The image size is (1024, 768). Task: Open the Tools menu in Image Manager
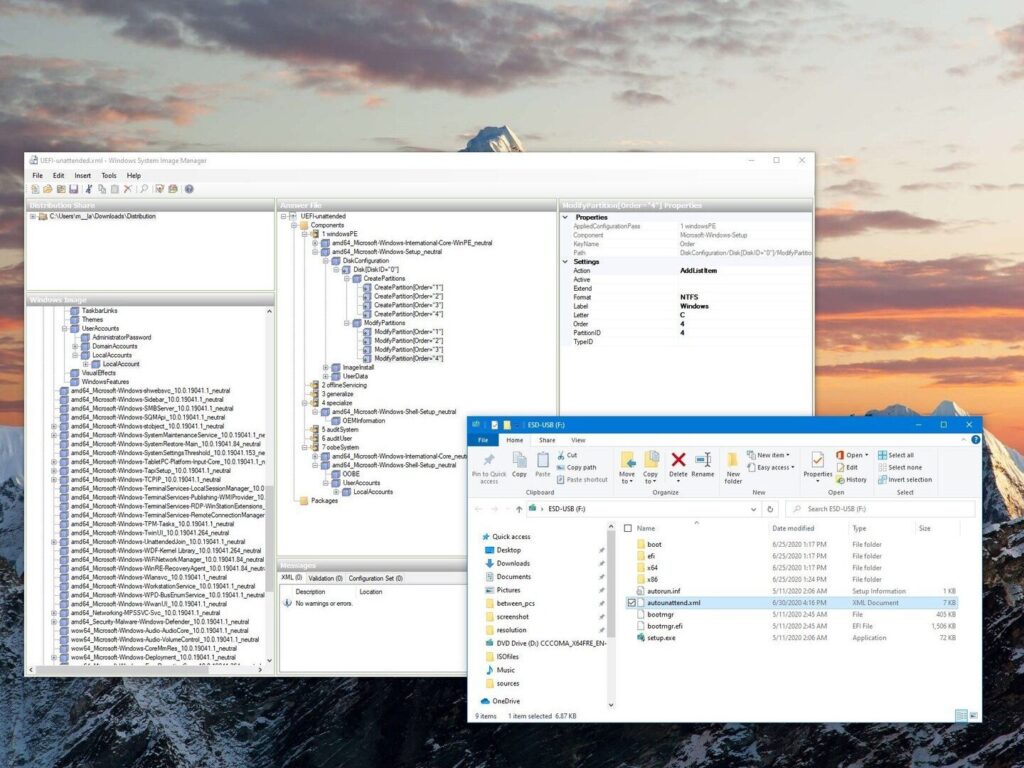tap(108, 175)
